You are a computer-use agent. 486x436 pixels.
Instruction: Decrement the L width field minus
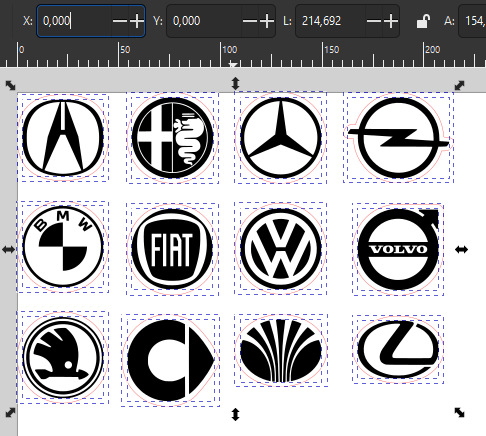click(x=374, y=21)
